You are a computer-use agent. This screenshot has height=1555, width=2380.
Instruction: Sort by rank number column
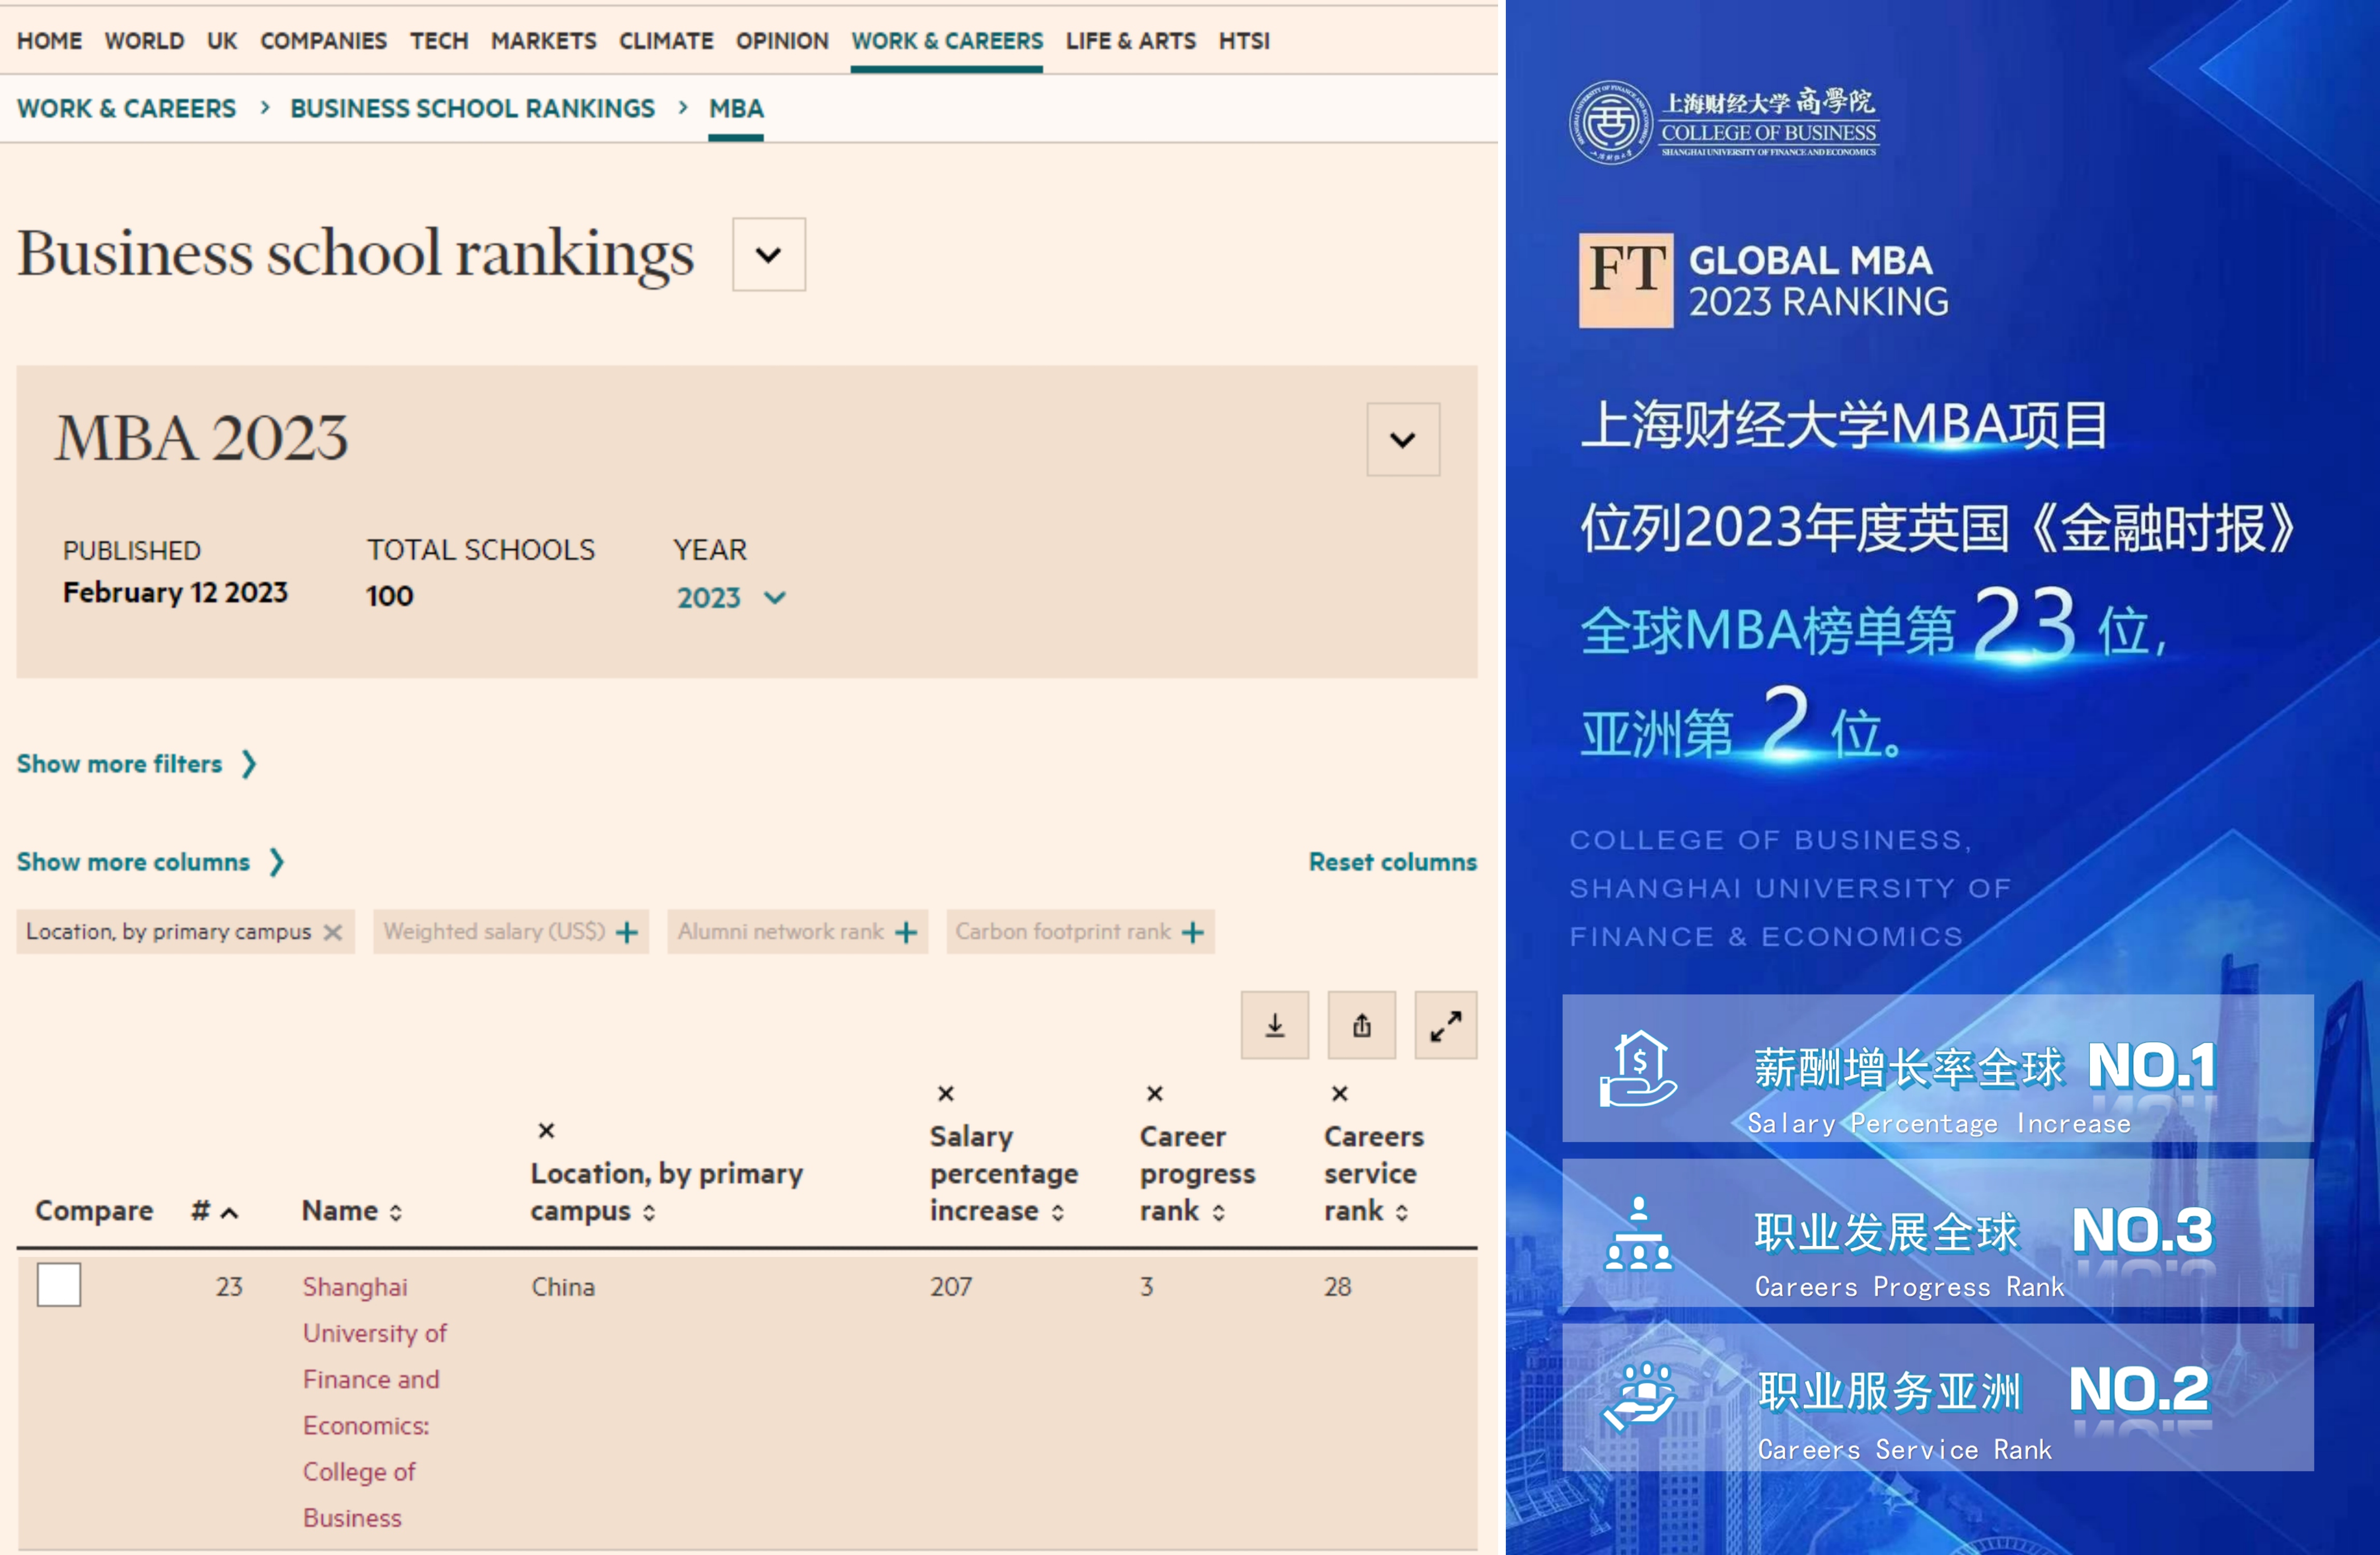point(215,1211)
